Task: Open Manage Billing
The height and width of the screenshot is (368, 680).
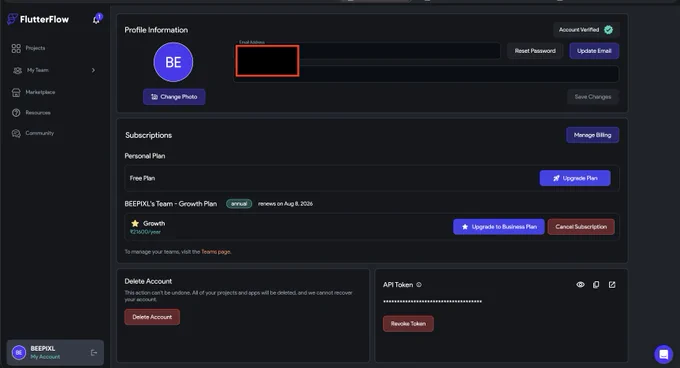Action: (592, 135)
